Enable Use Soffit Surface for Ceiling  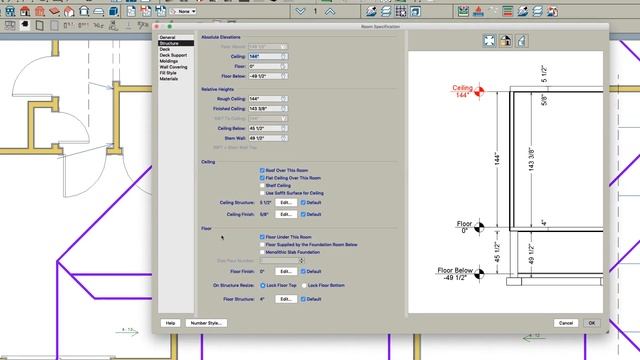point(262,193)
